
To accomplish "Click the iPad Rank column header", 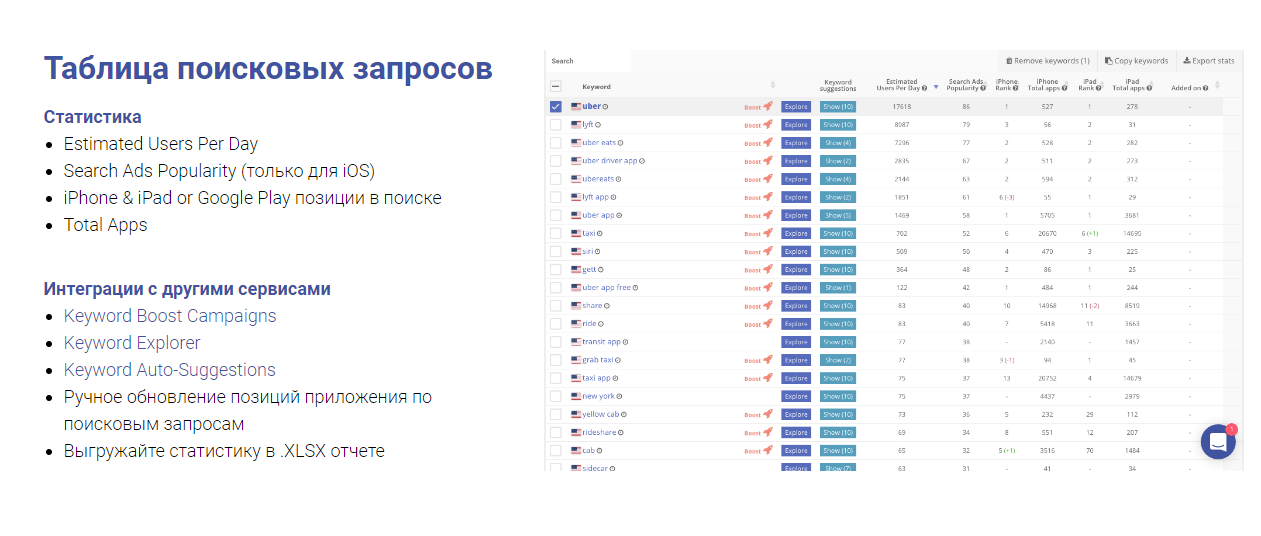I will click(1088, 84).
